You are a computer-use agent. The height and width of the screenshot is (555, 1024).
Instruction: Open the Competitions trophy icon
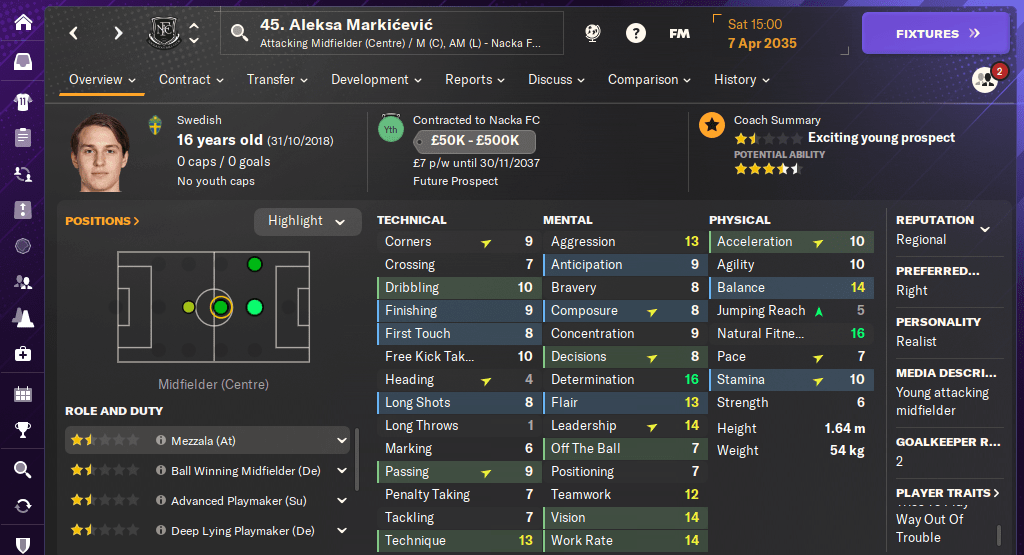point(22,431)
